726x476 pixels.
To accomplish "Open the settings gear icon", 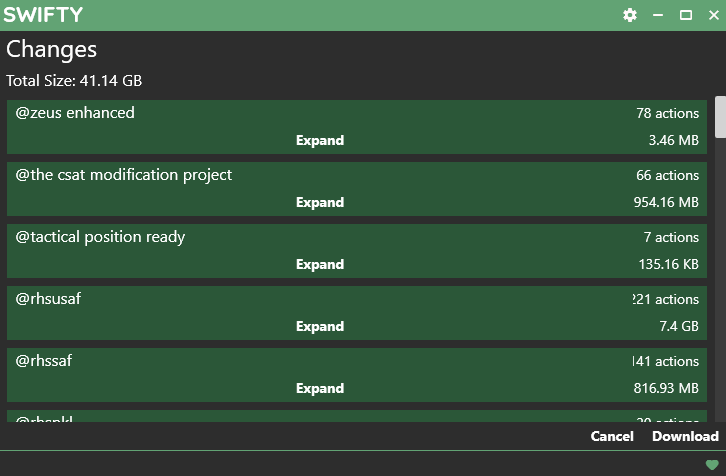I will [x=630, y=15].
